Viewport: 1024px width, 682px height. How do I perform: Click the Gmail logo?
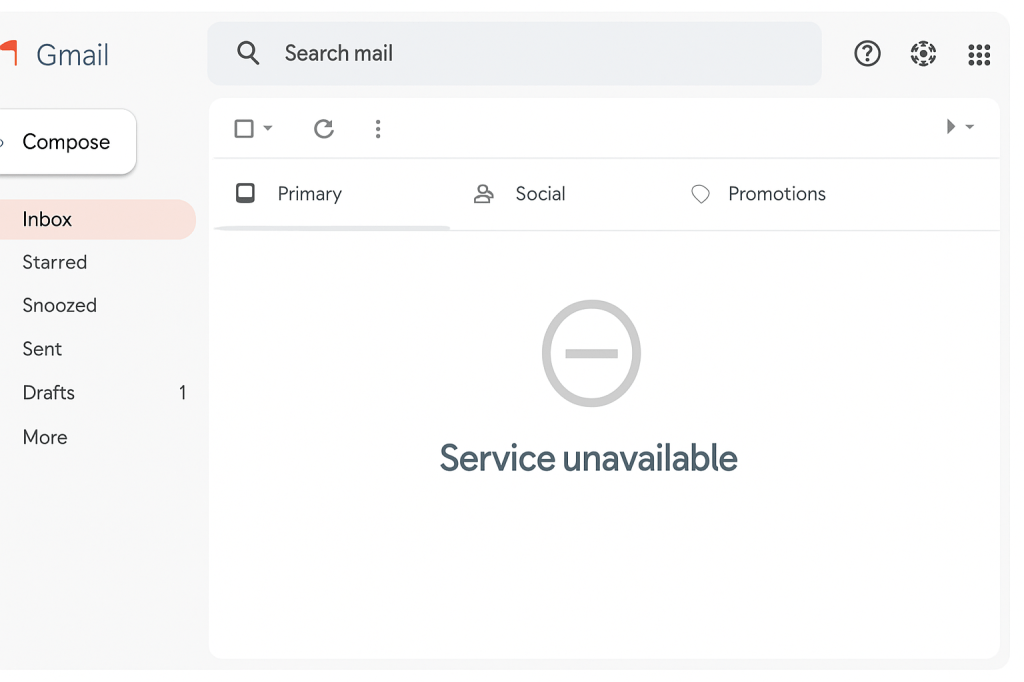pos(58,55)
